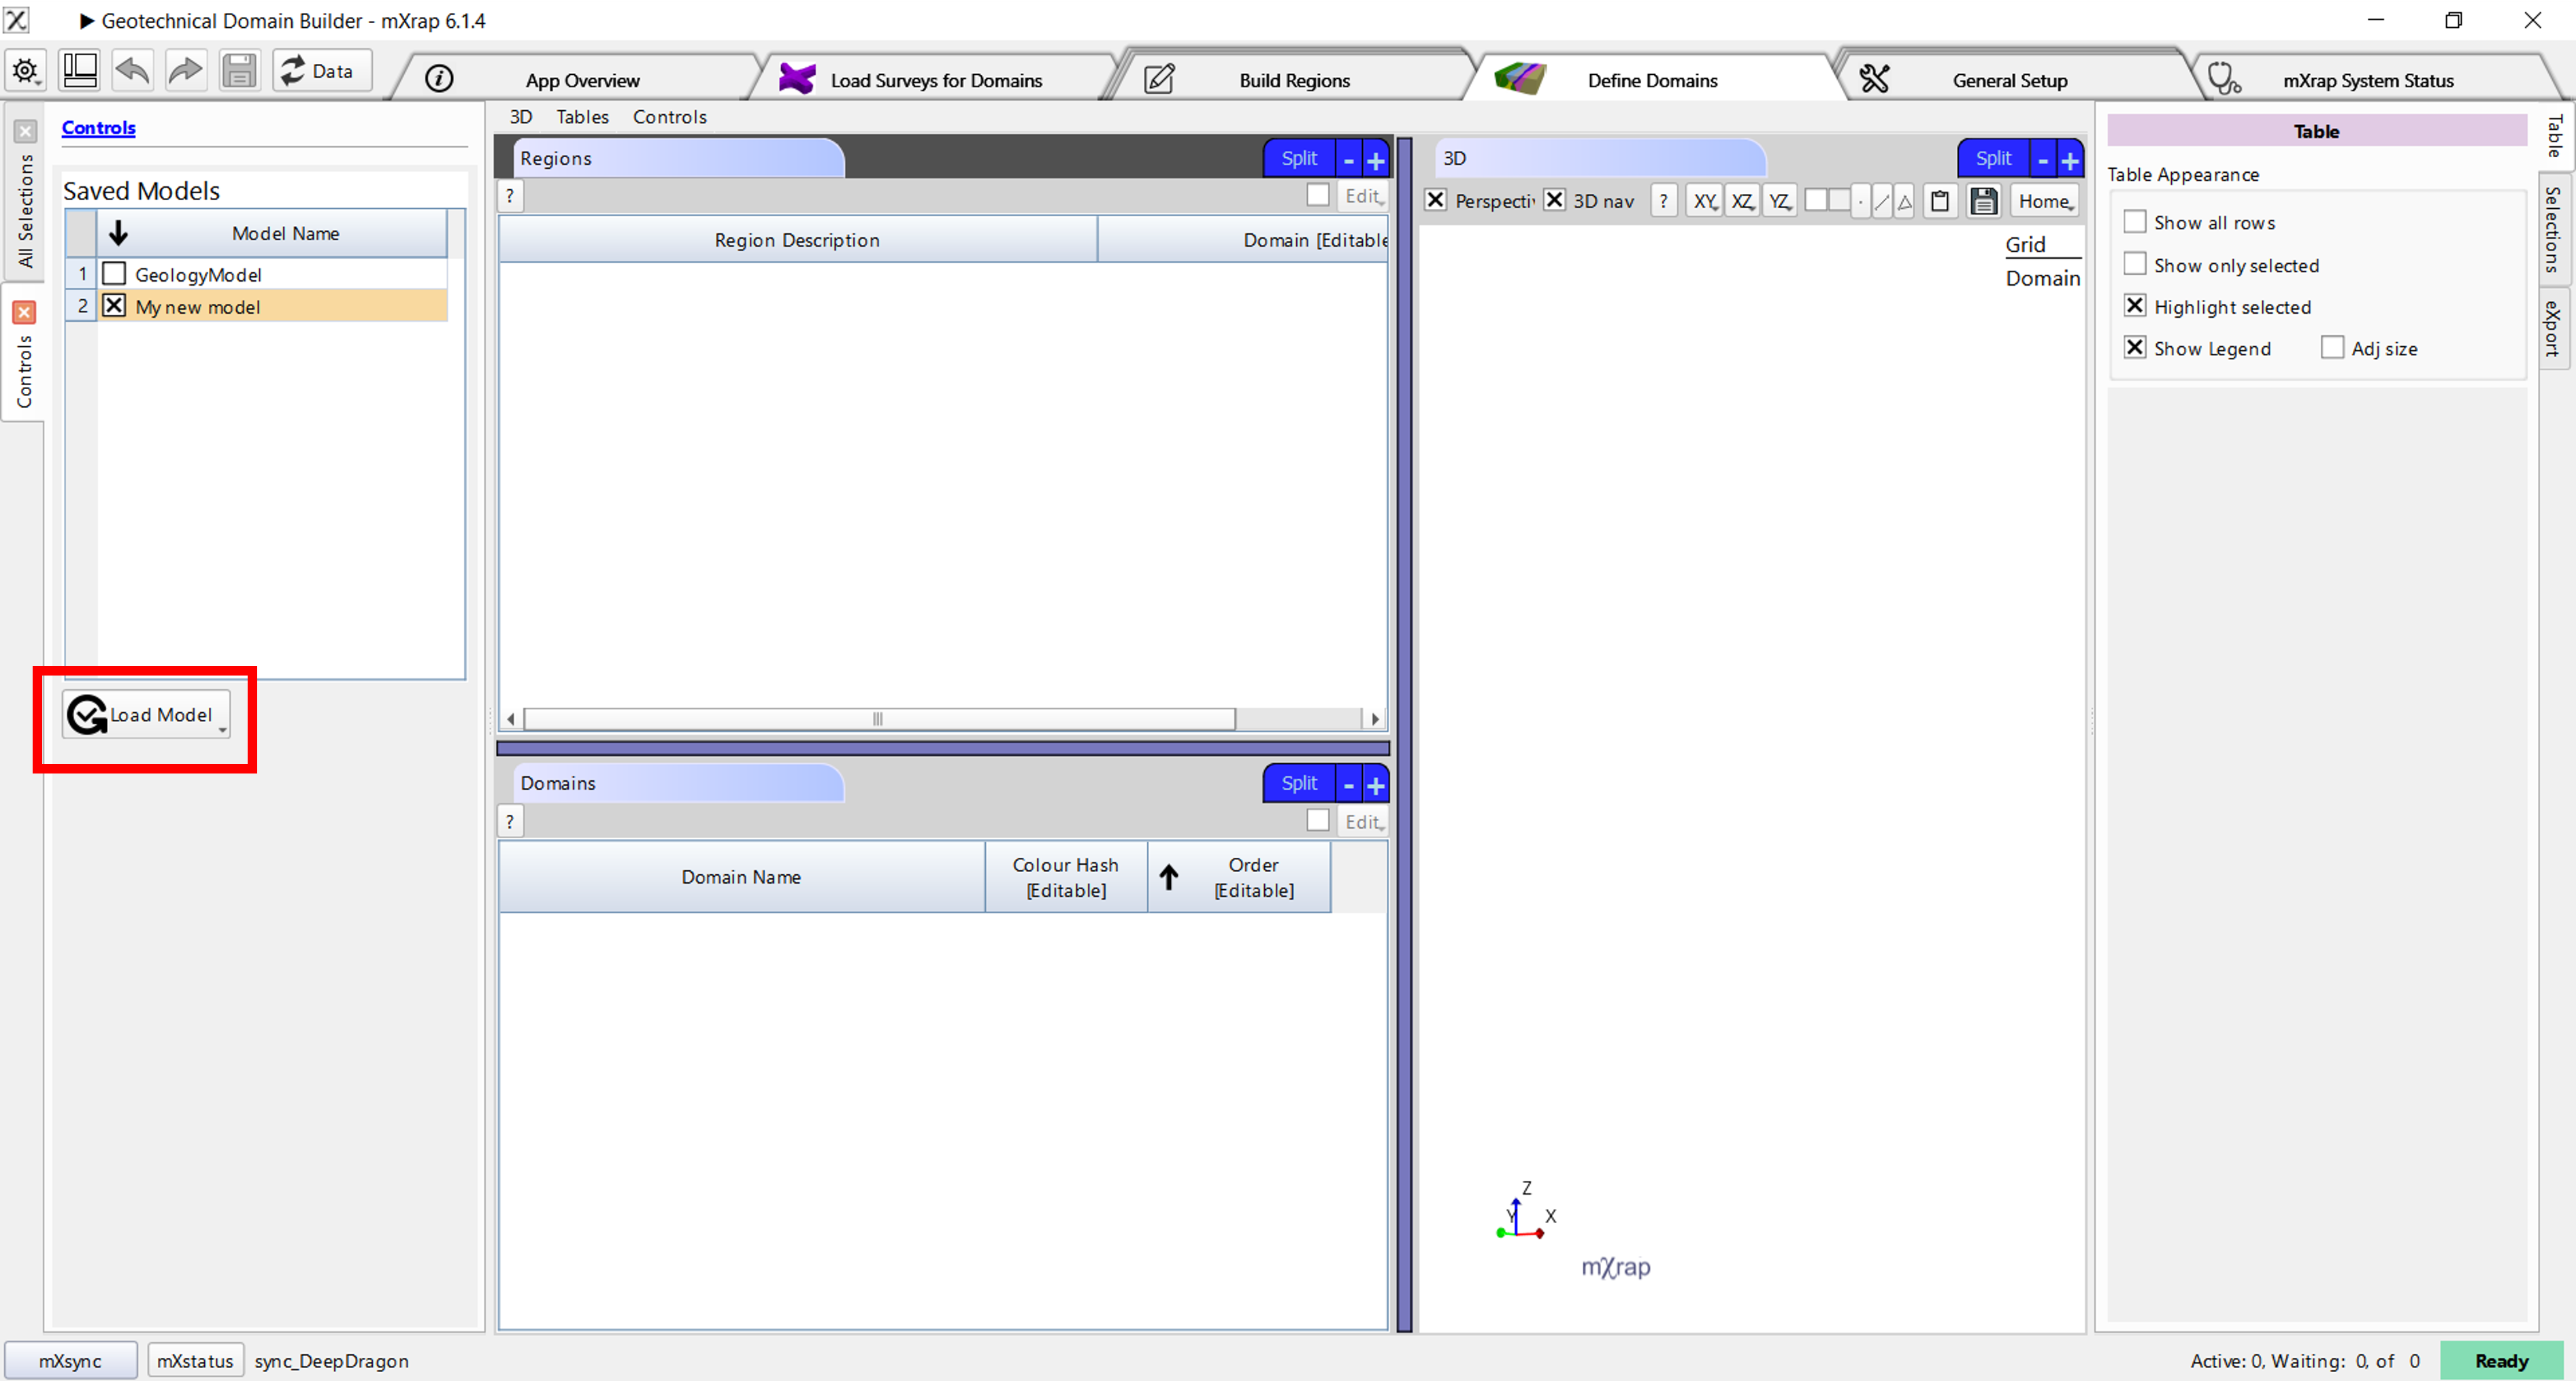The image size is (2576, 1381).
Task: Switch to Load Surveys for Domains tab
Action: coord(935,80)
